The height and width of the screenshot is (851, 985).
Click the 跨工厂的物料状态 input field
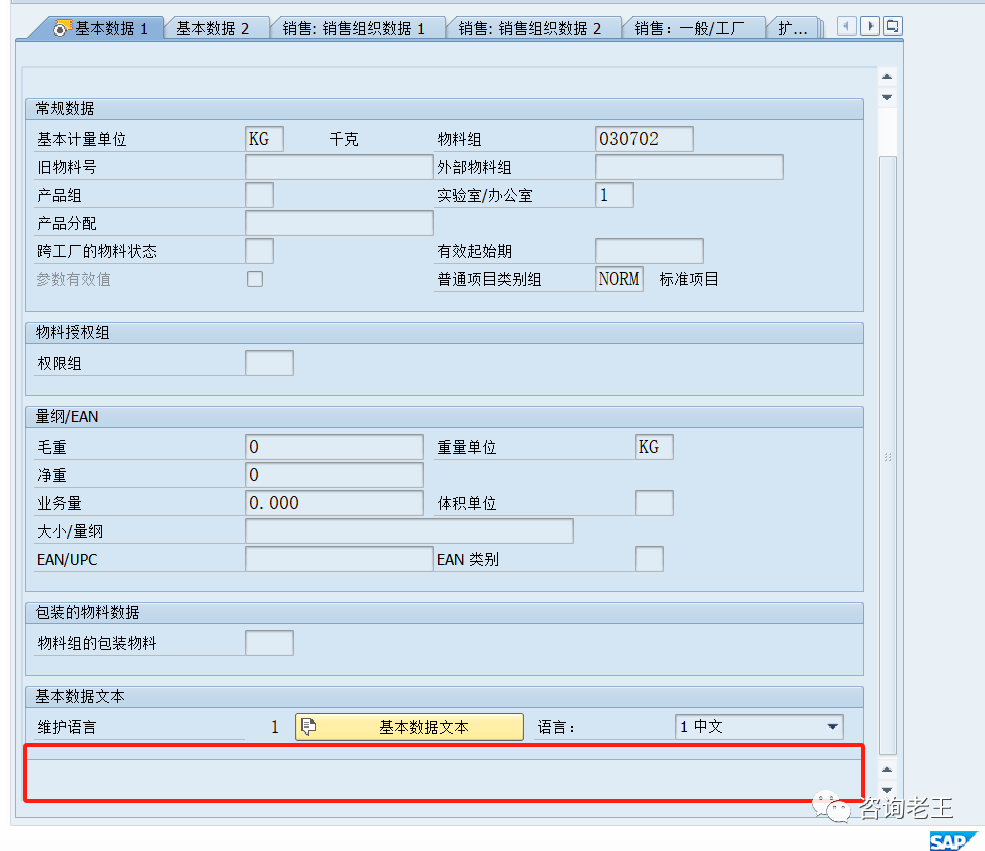coord(259,251)
